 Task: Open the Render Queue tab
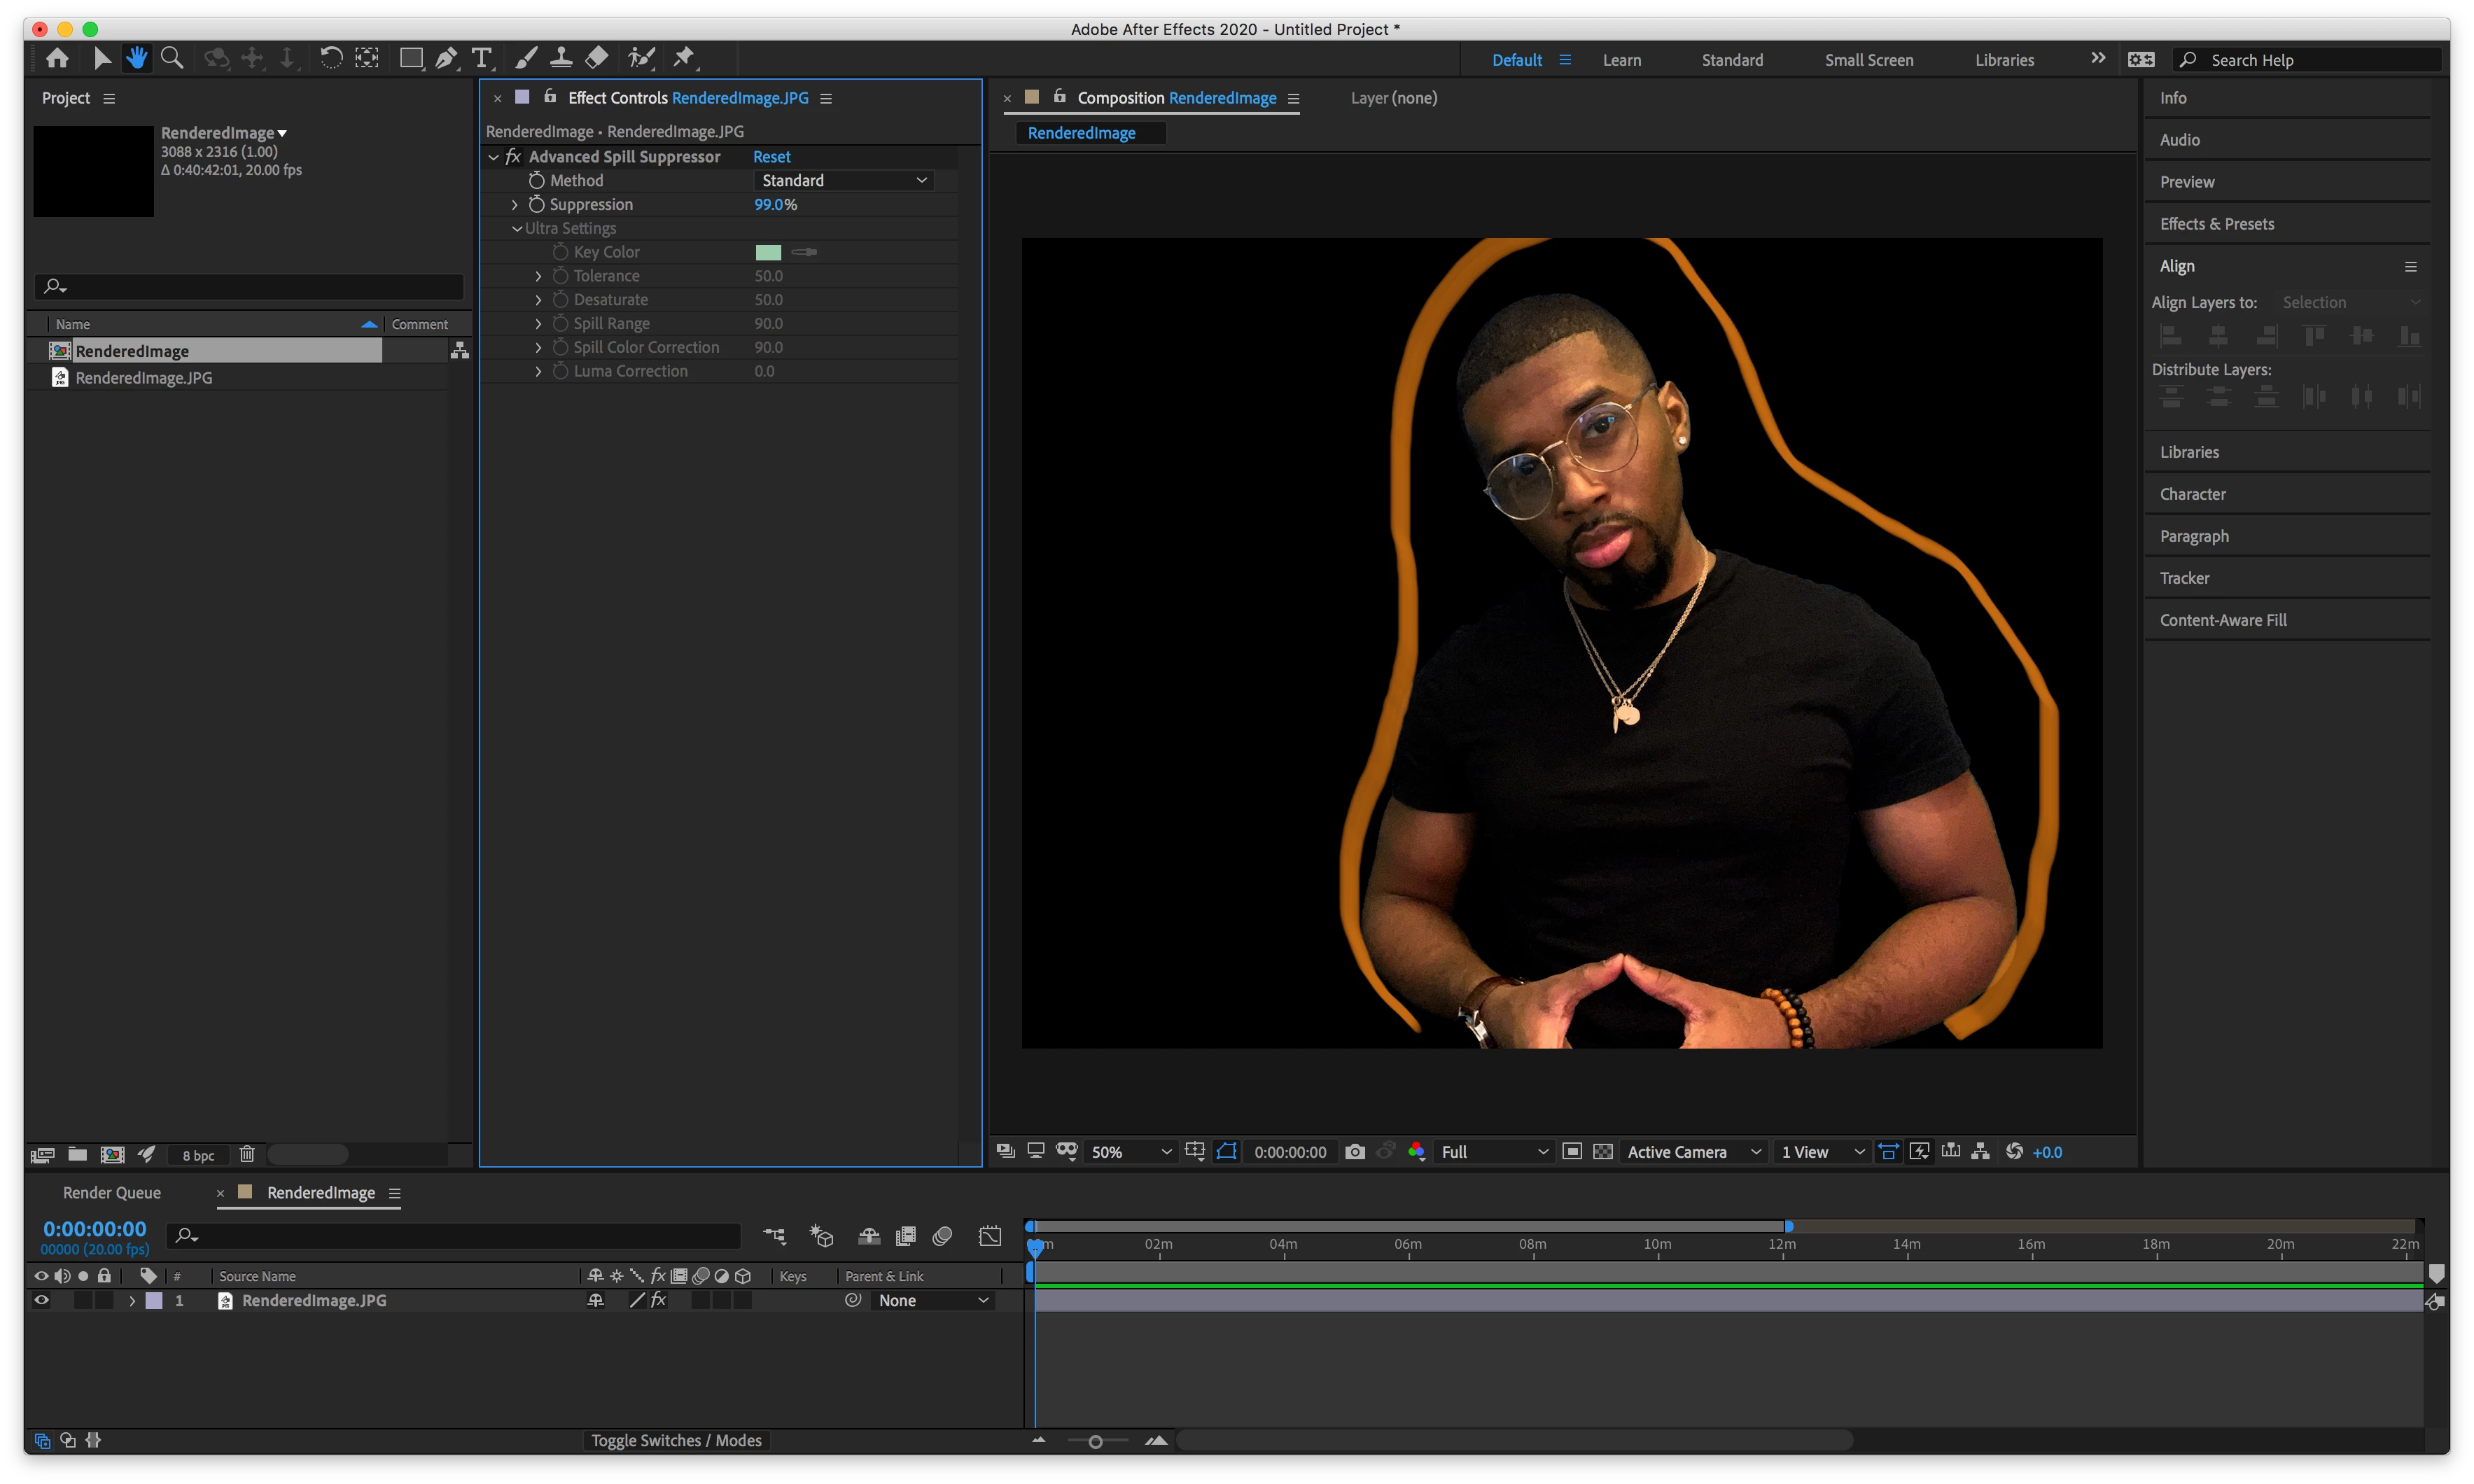[x=112, y=1193]
